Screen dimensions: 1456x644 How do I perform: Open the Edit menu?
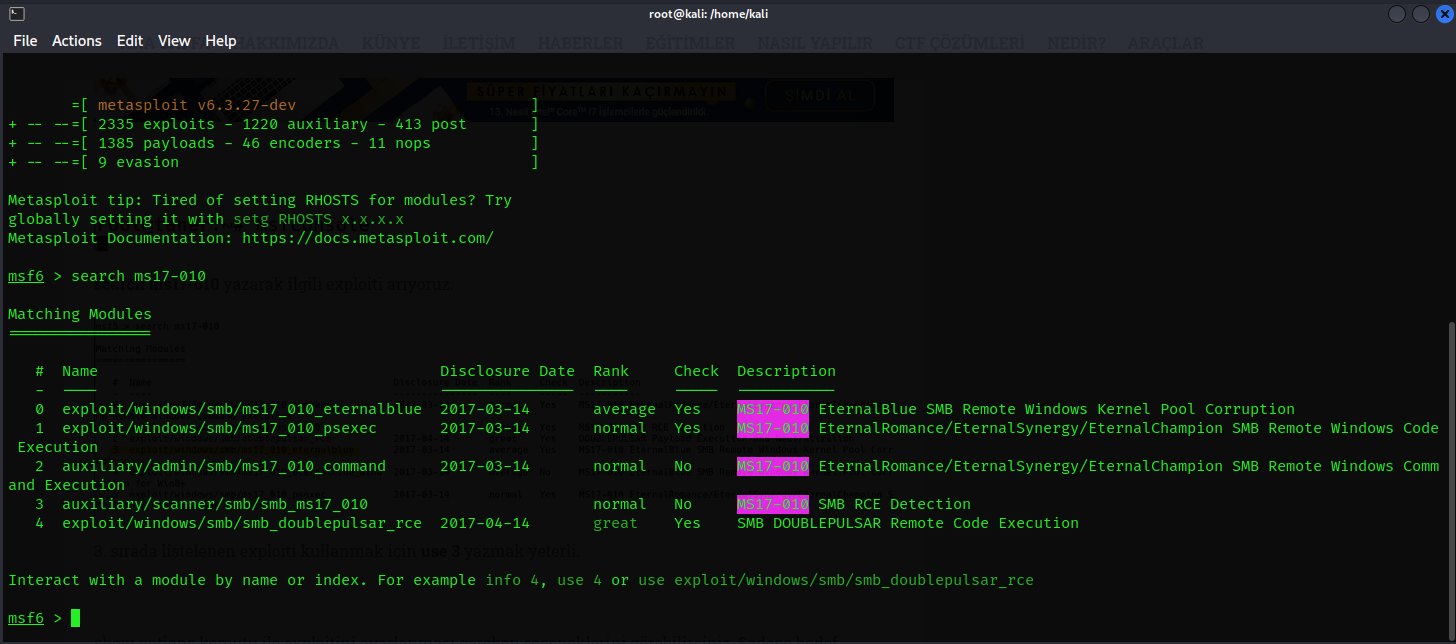pos(130,41)
